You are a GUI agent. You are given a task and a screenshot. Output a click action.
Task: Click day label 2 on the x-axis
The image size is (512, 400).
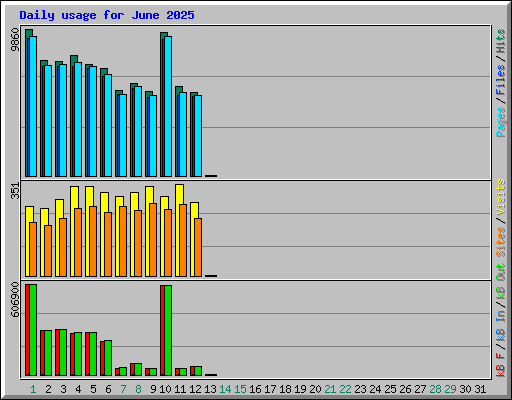(48, 389)
